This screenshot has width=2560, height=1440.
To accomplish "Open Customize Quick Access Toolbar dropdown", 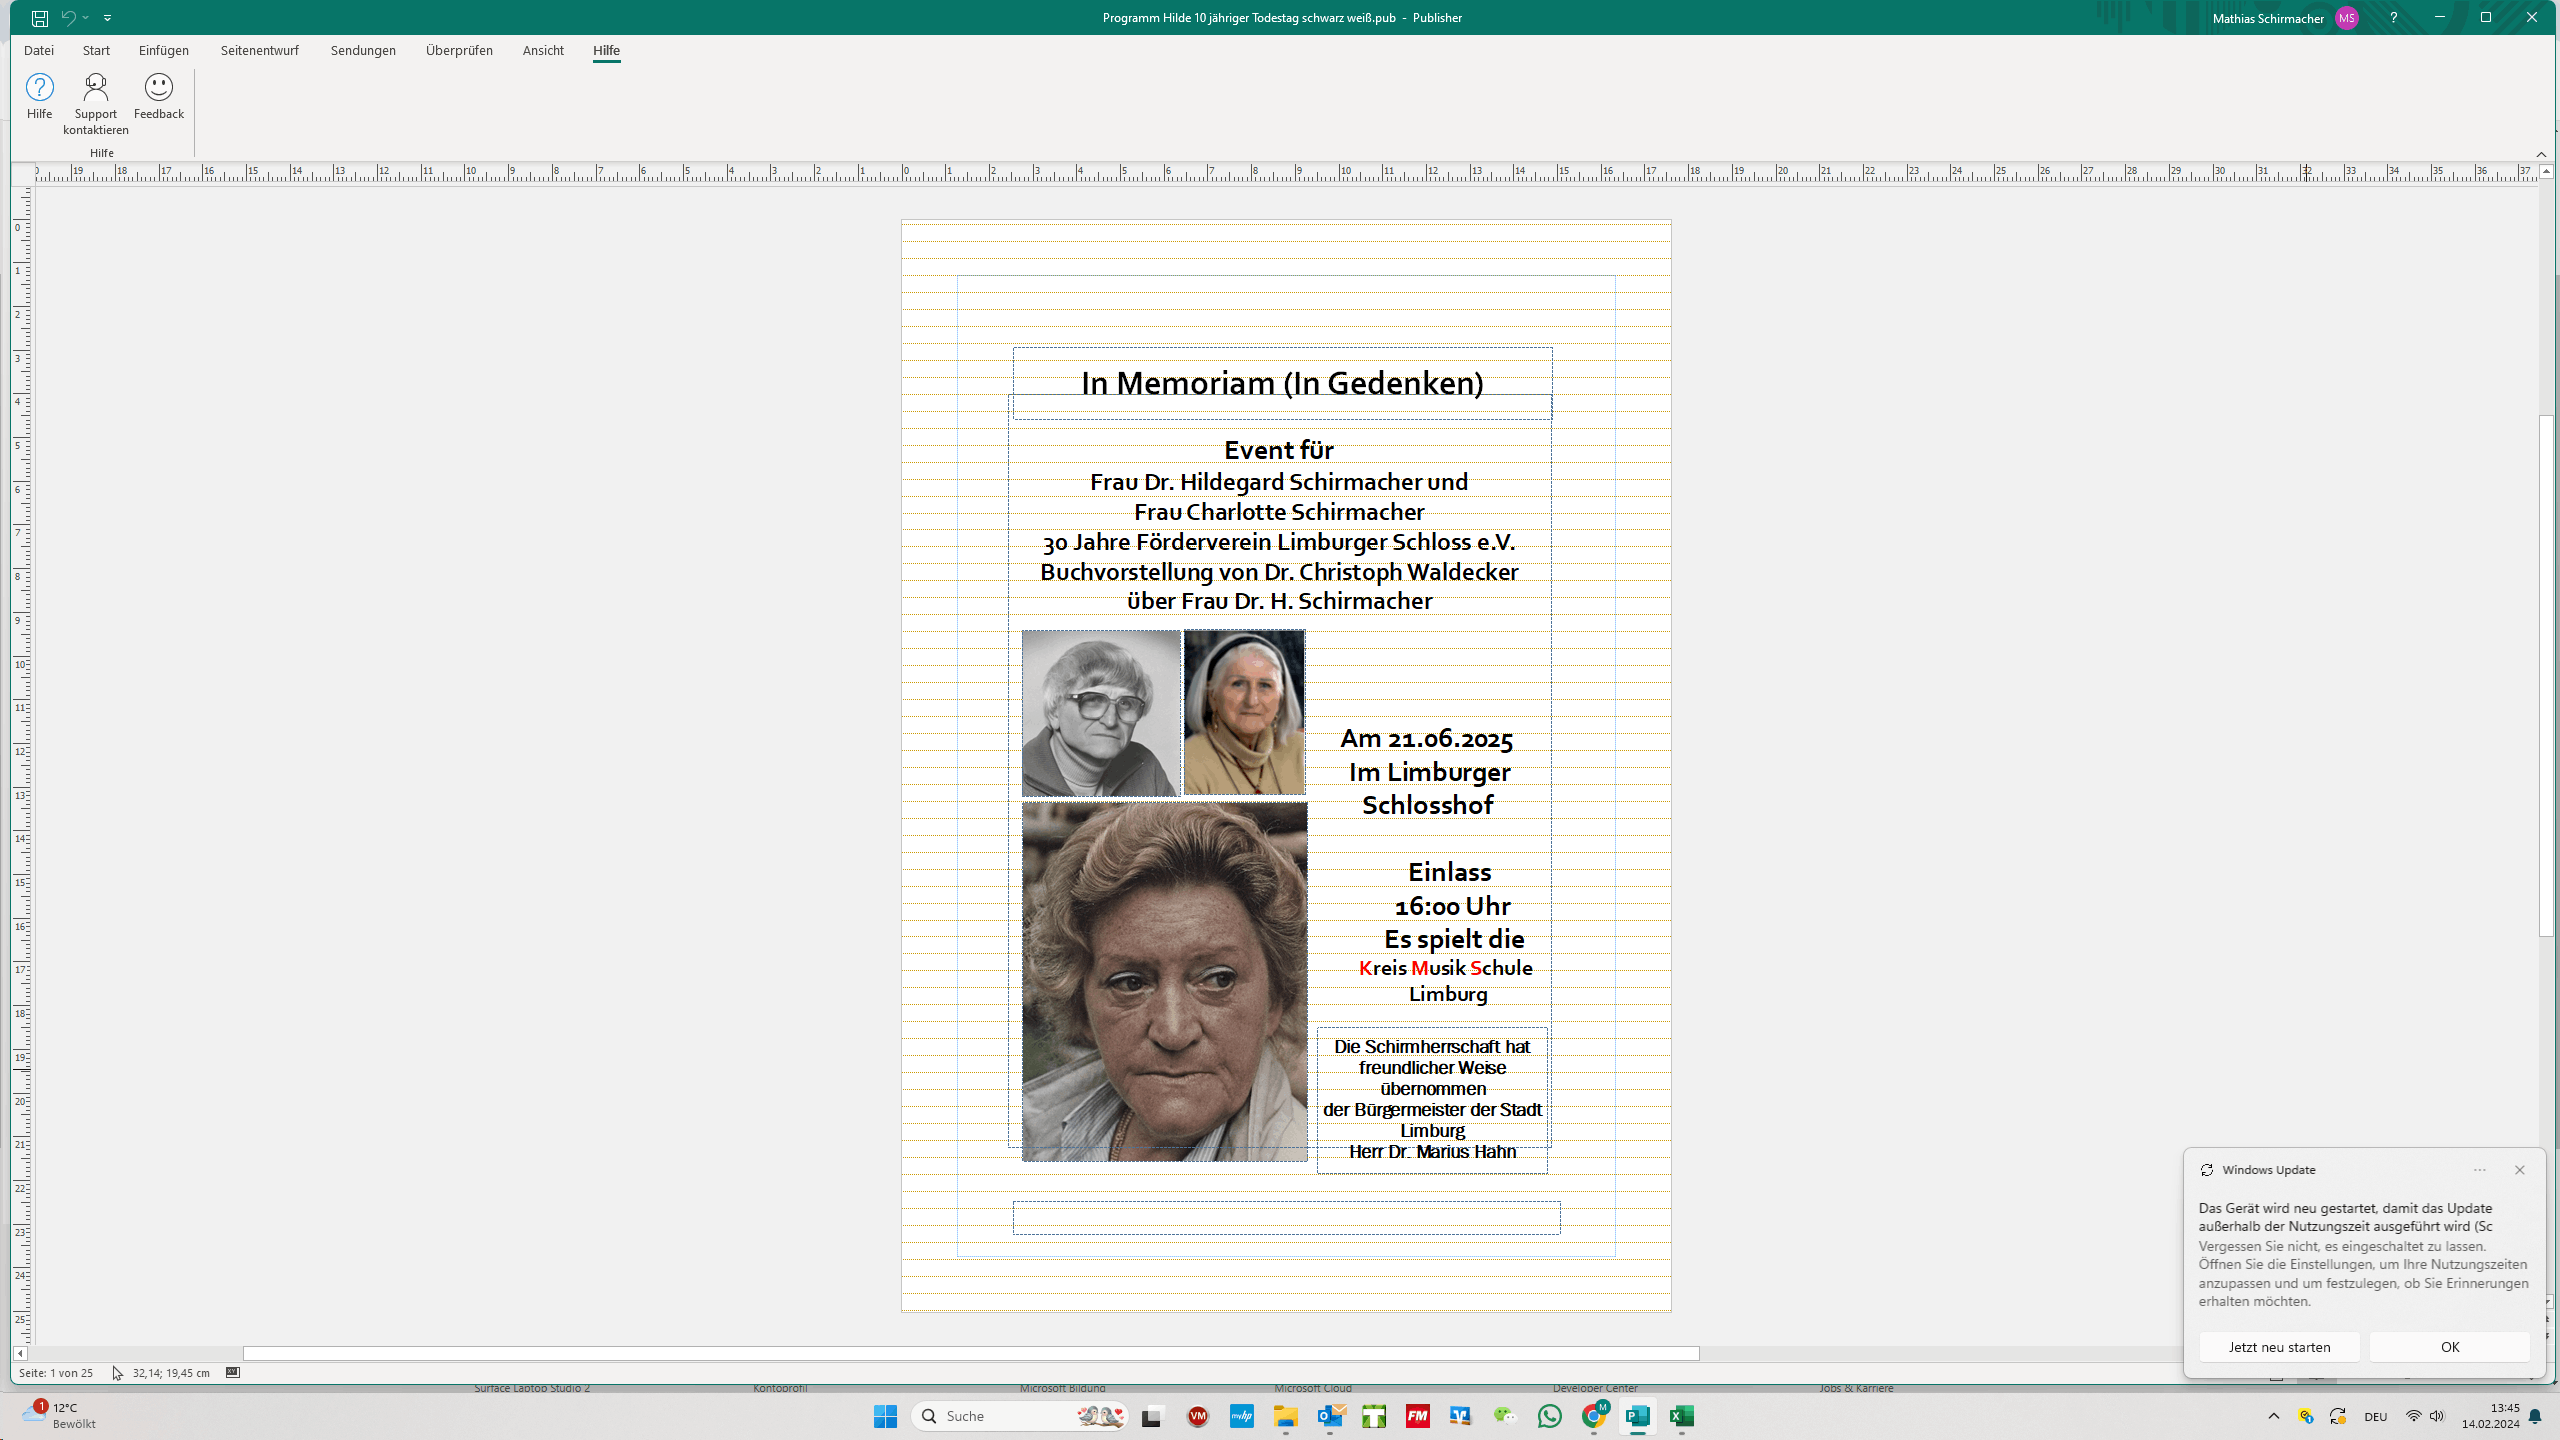I will click(107, 18).
